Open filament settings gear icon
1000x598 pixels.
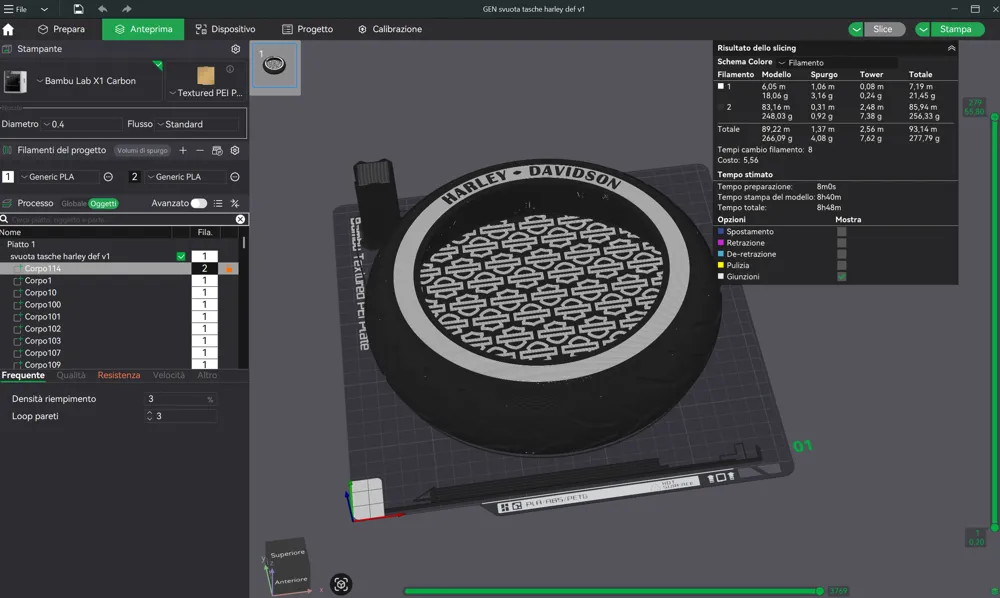(235, 150)
